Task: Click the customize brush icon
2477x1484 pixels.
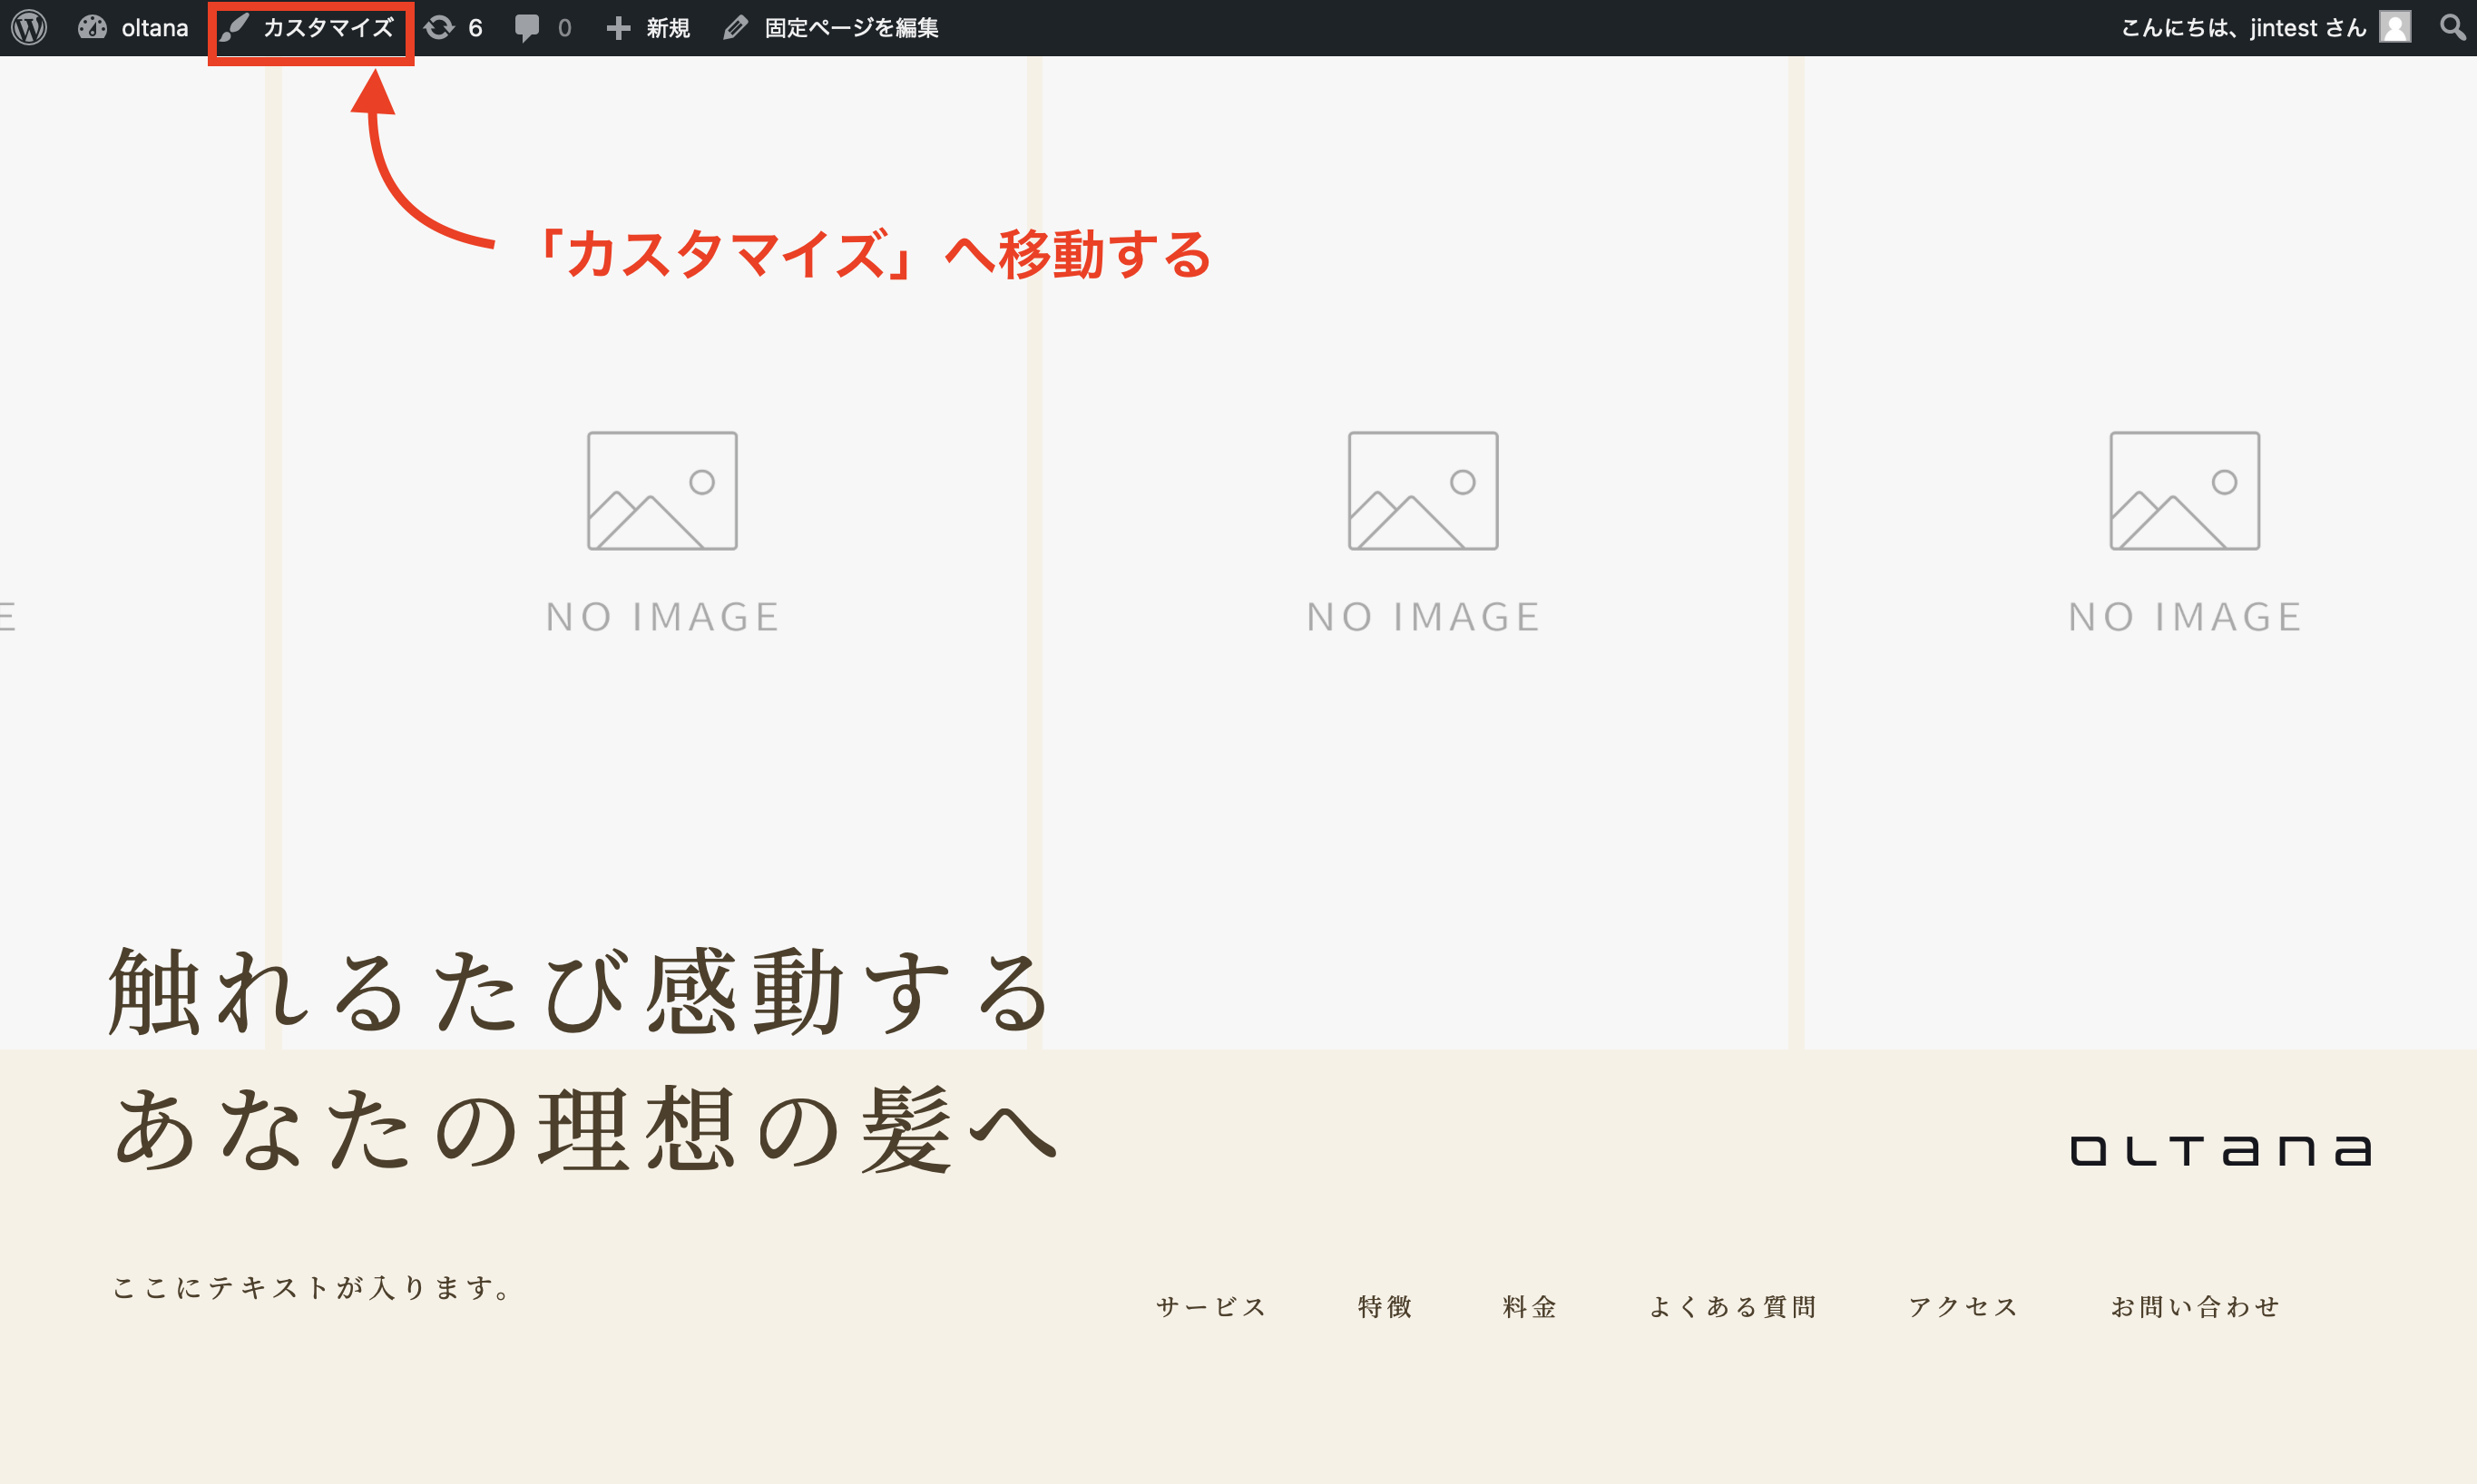Action: 234,27
